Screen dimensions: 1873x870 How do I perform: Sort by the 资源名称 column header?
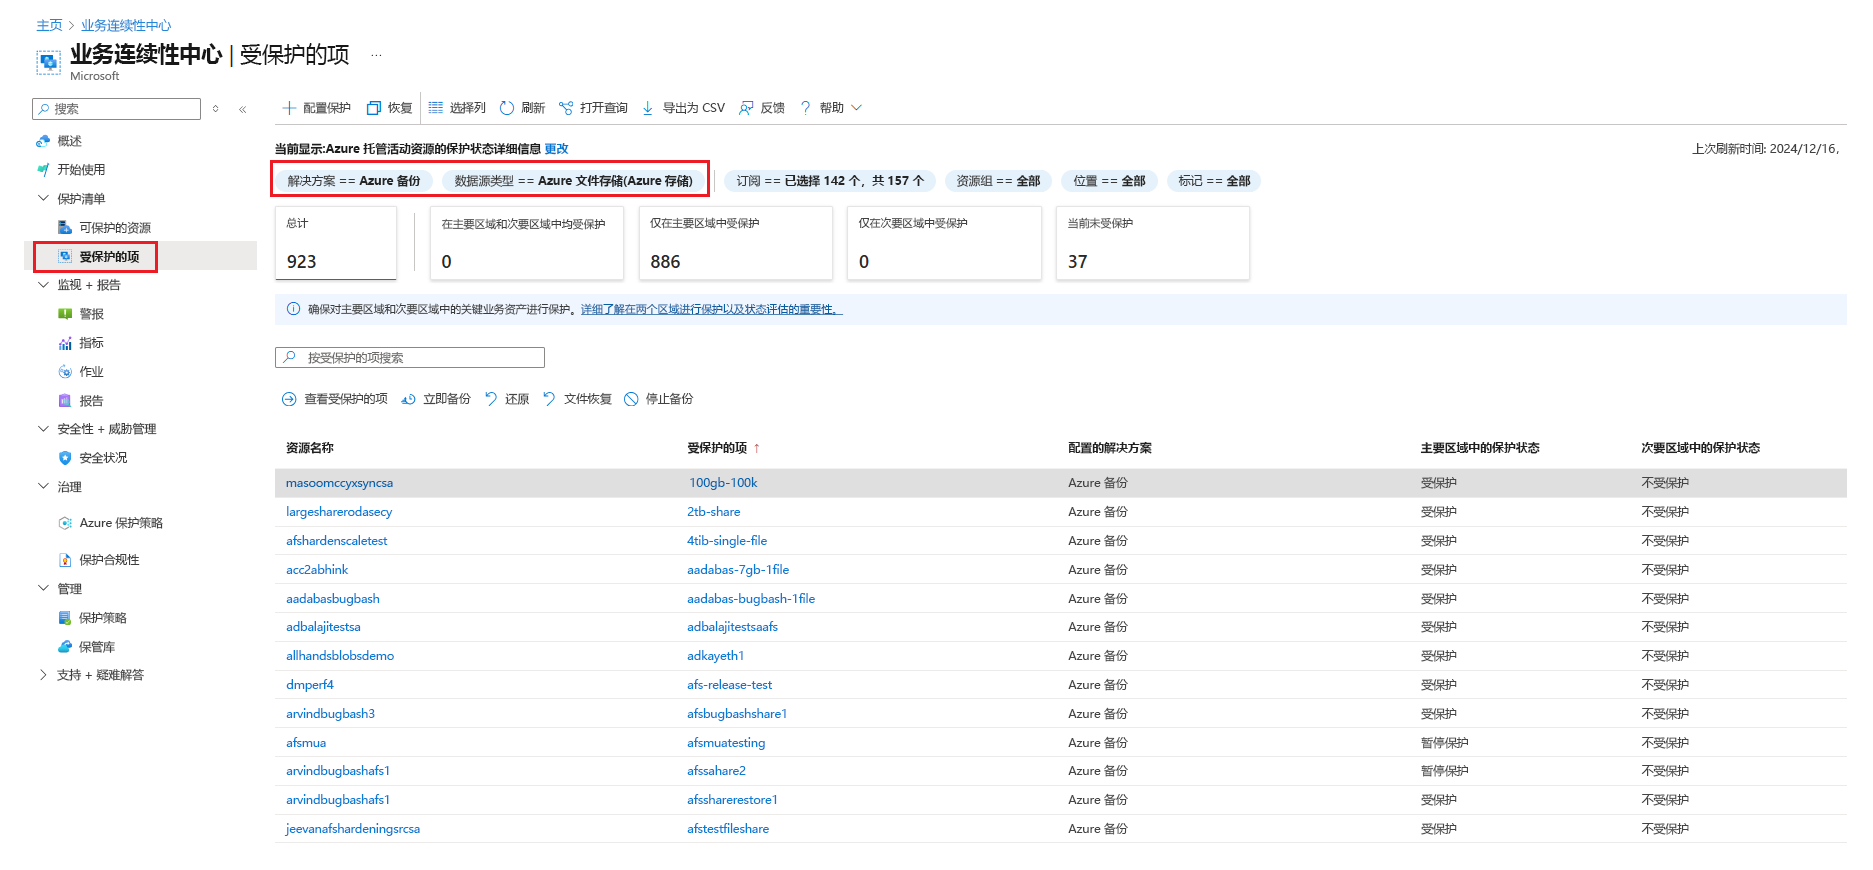coord(310,448)
